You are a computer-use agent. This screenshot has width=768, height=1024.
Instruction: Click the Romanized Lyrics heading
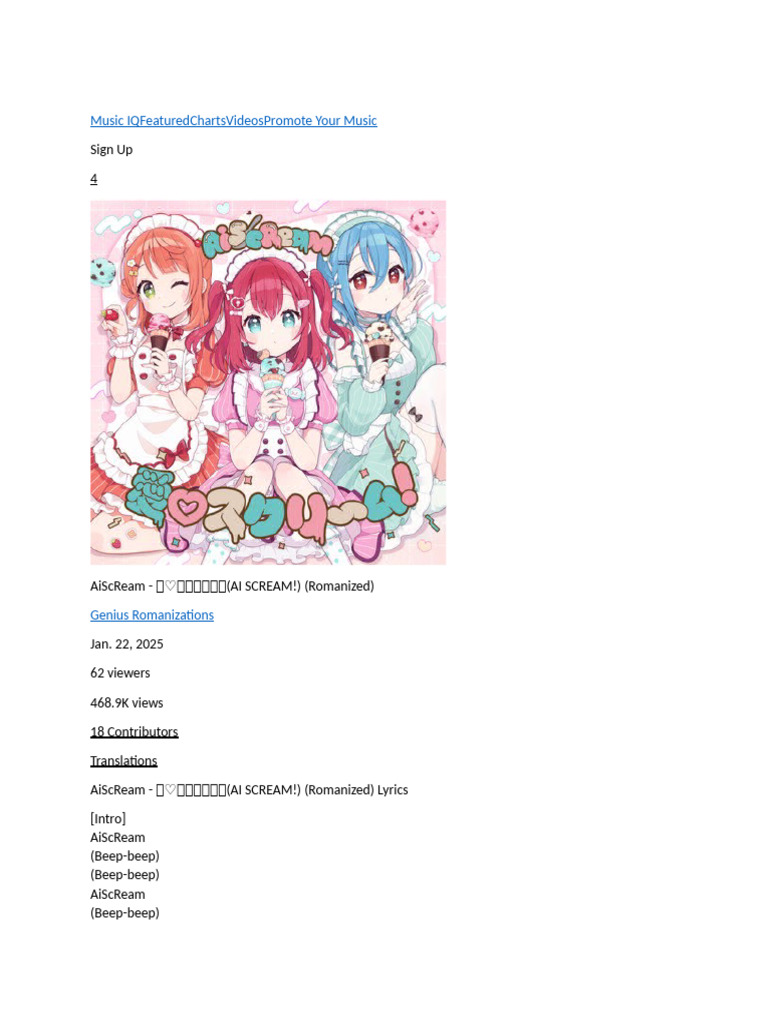pyautogui.click(x=249, y=790)
